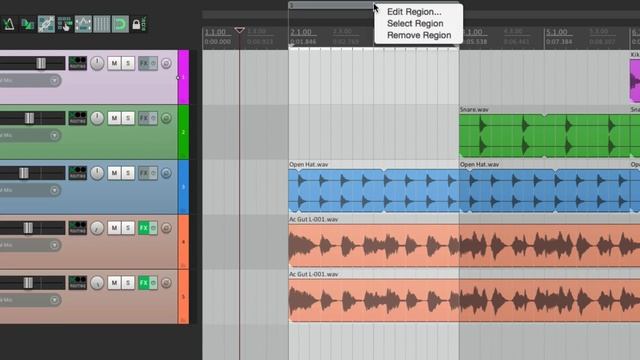Click circular button right of FX, track 2
This screenshot has height=360, width=640.
click(x=166, y=118)
